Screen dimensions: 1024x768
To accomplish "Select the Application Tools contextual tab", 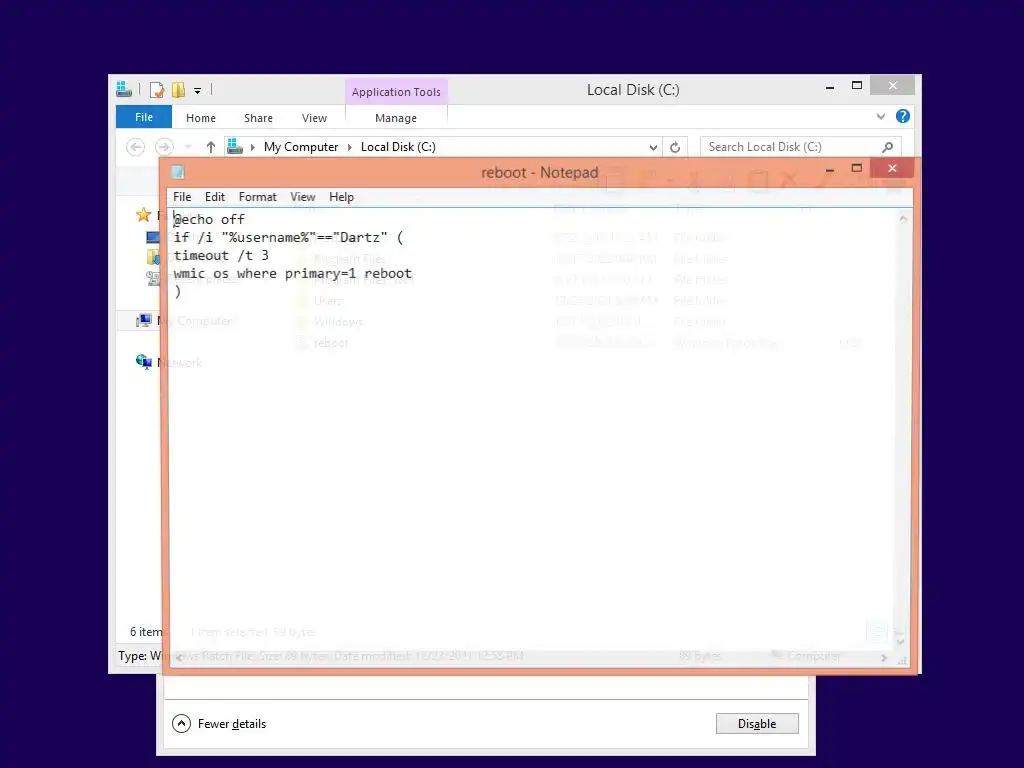I will coord(396,91).
